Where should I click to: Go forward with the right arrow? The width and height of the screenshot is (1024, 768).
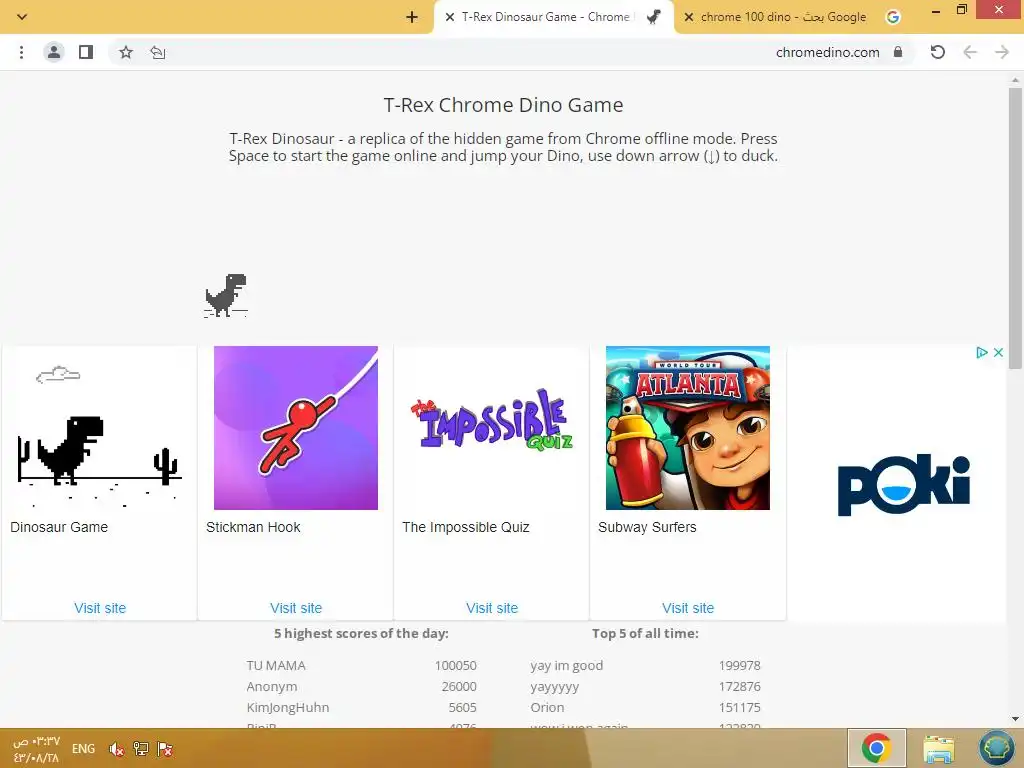(x=1002, y=52)
